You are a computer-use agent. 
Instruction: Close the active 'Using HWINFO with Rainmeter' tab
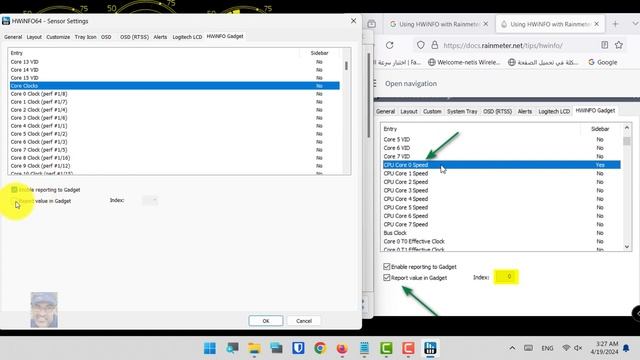click(596, 24)
